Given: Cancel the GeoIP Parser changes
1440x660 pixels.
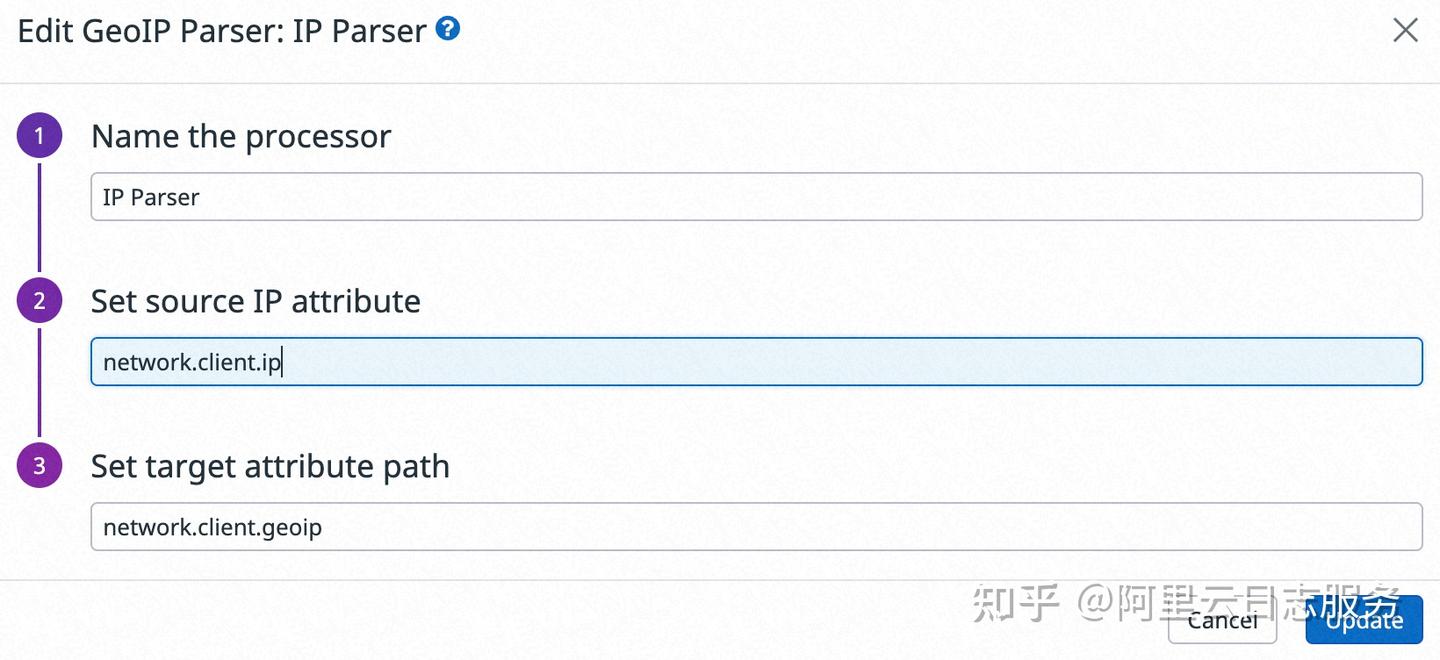Looking at the screenshot, I should pos(1222,620).
